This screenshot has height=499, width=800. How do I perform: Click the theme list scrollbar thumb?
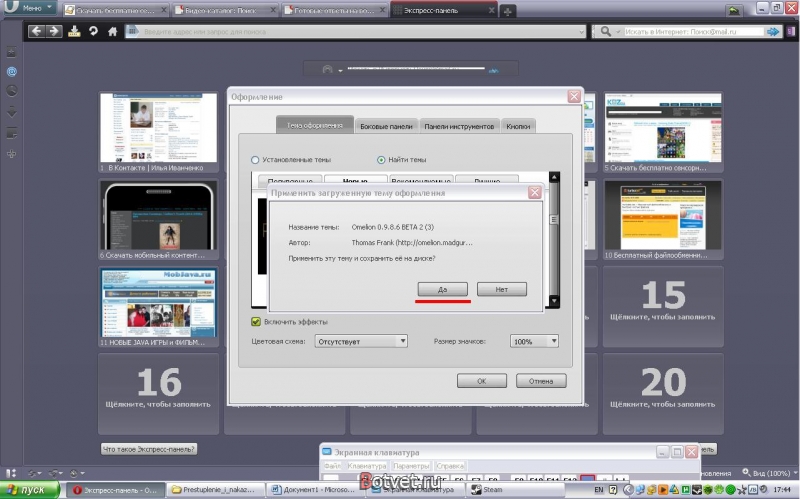coord(554,219)
